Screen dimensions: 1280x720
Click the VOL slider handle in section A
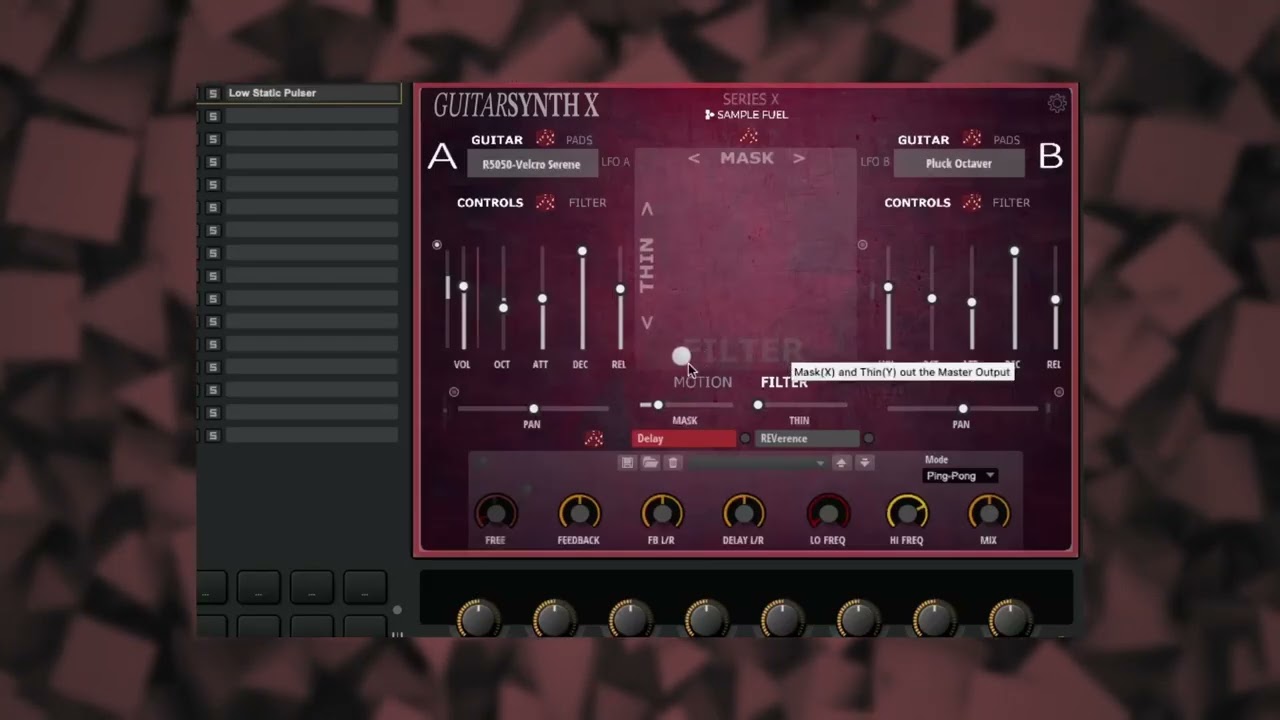463,287
